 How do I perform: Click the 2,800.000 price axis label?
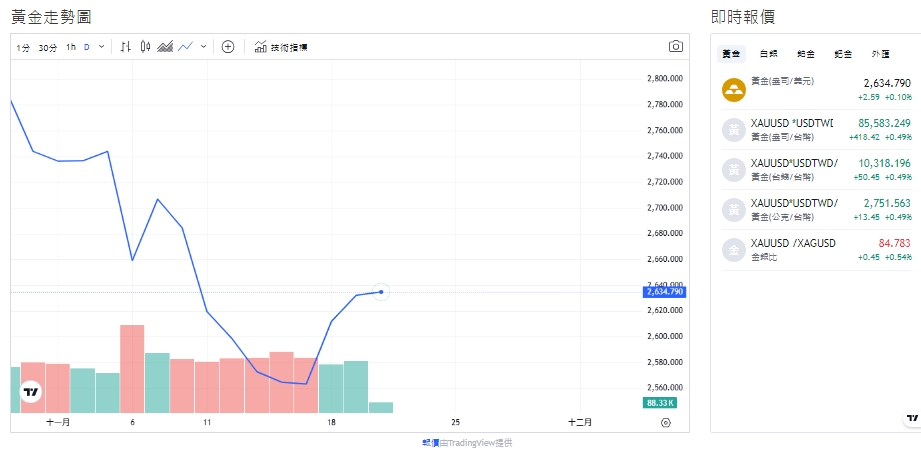pos(665,79)
